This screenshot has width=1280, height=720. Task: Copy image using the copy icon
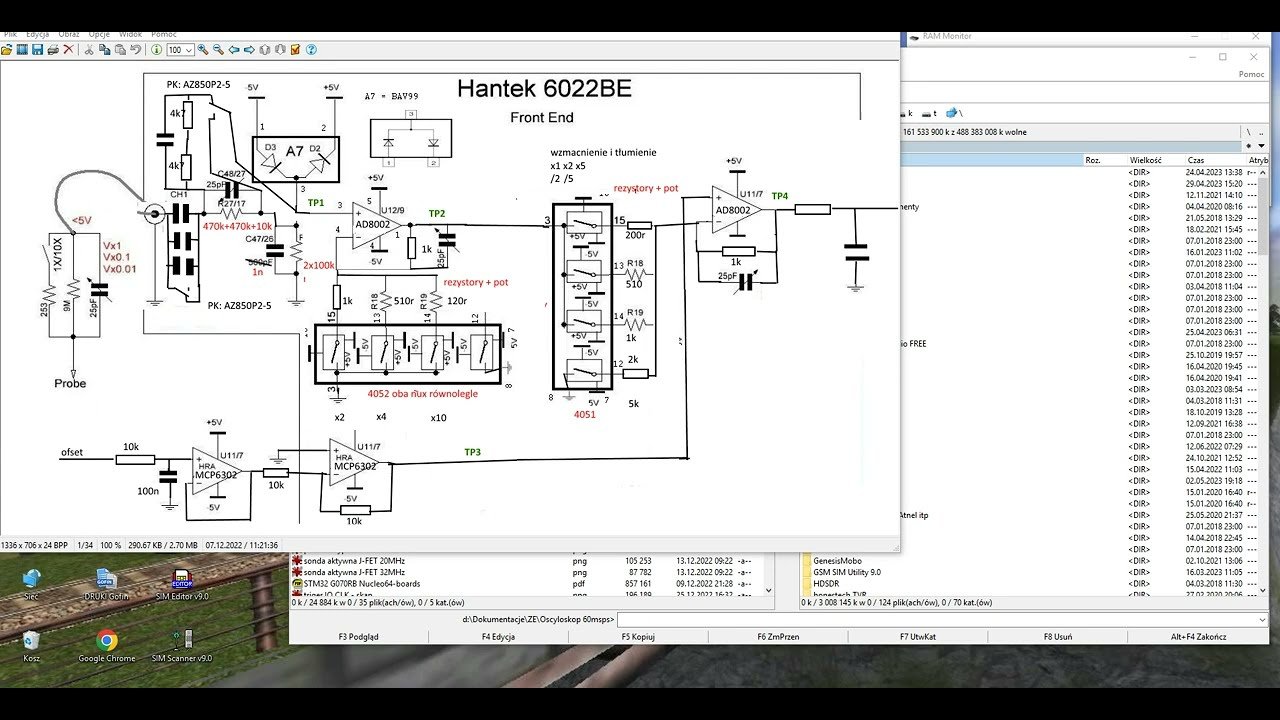(x=104, y=49)
